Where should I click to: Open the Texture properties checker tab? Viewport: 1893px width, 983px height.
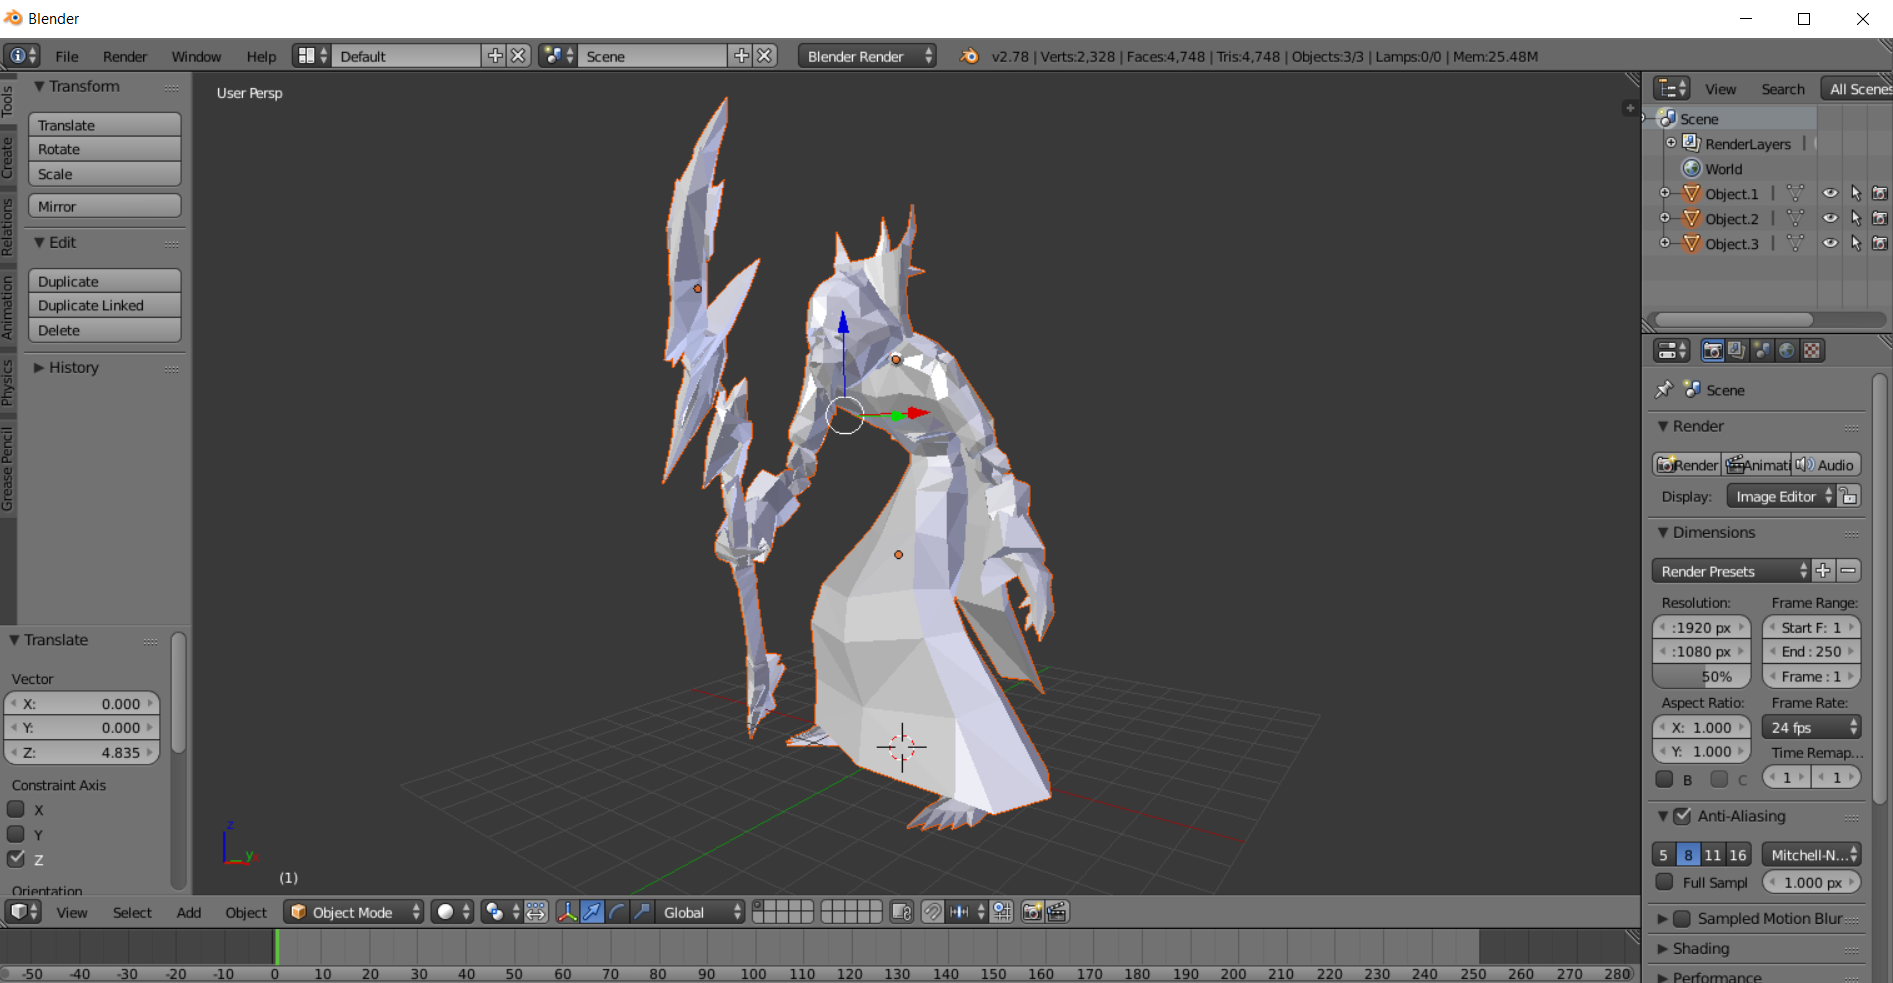pos(1812,351)
